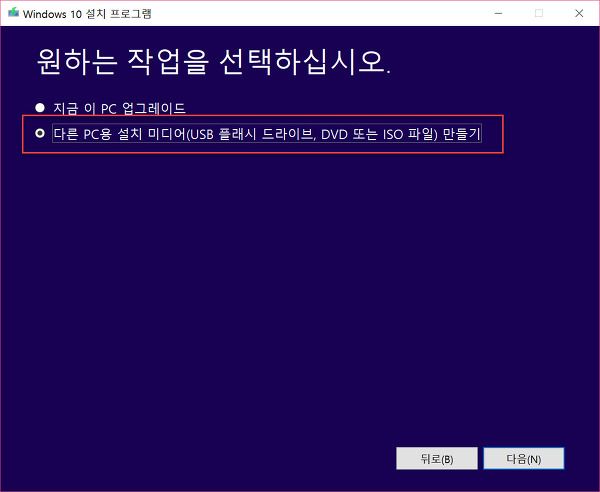600x492 pixels.
Task: Select the '다른 PC용 설치 미디어' radio button
Action: coord(40,133)
